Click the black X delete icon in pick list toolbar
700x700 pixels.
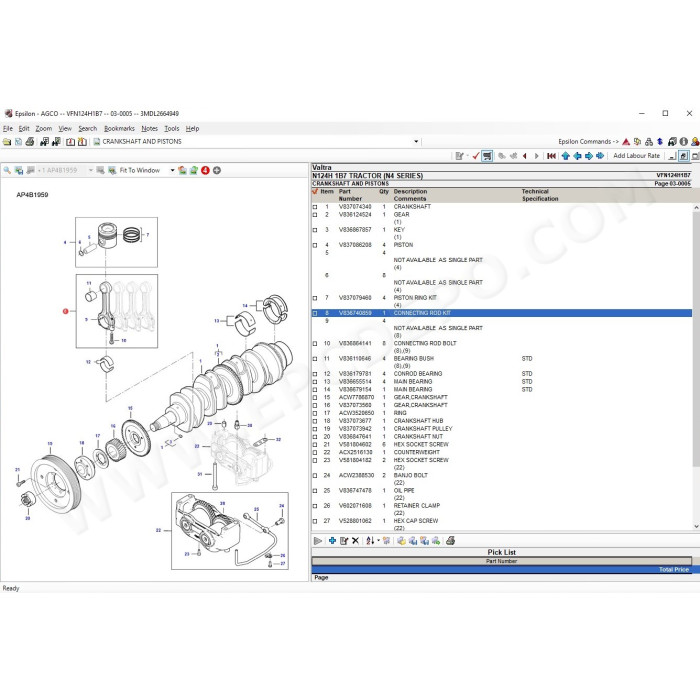click(x=355, y=541)
